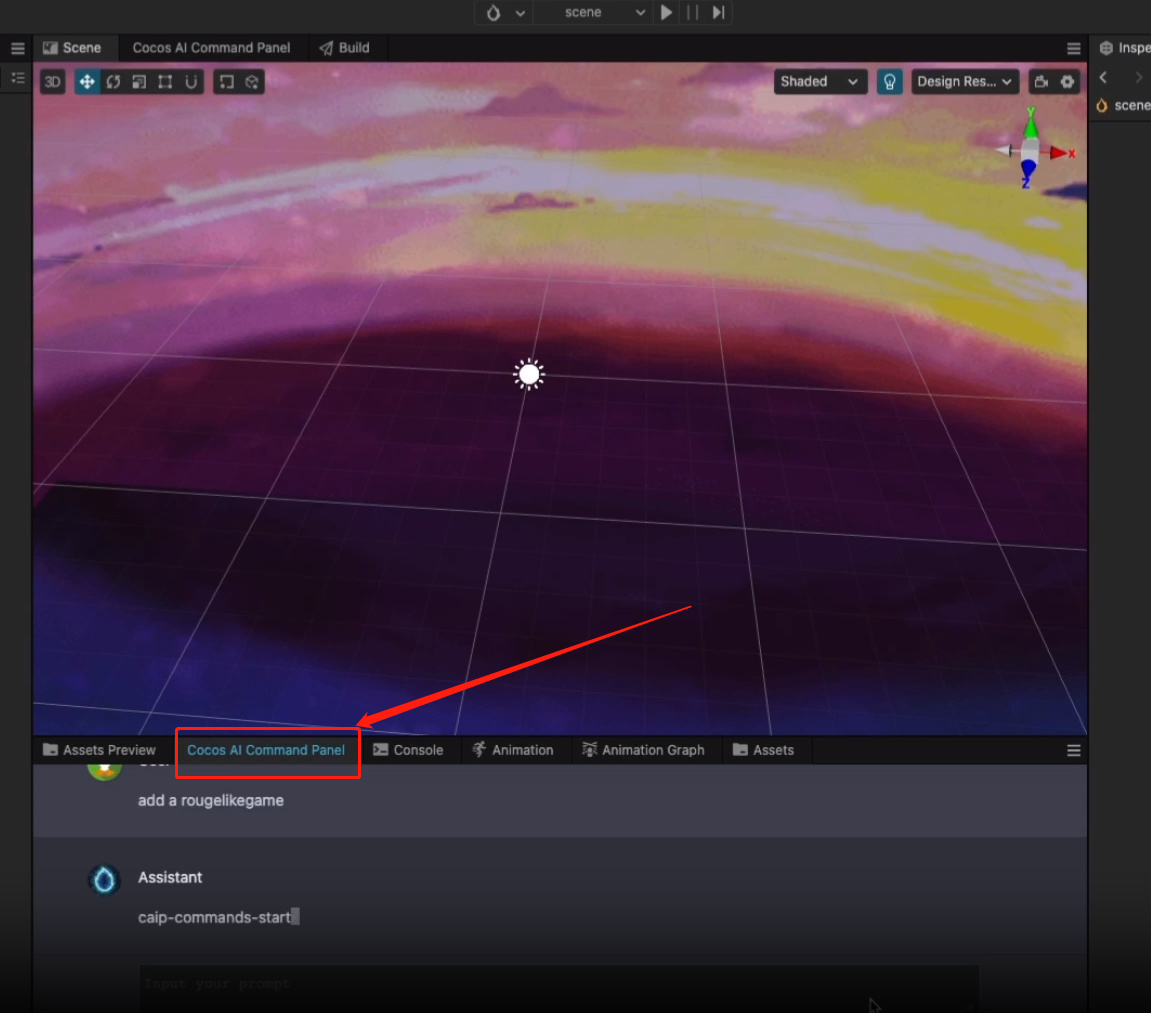1151x1013 pixels.
Task: Open the scene panel hamburger menu at right
Action: click(x=1073, y=48)
